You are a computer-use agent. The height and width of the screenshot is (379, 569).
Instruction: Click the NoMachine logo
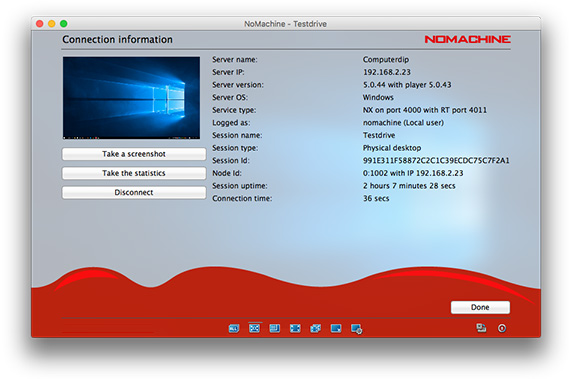pyautogui.click(x=467, y=39)
